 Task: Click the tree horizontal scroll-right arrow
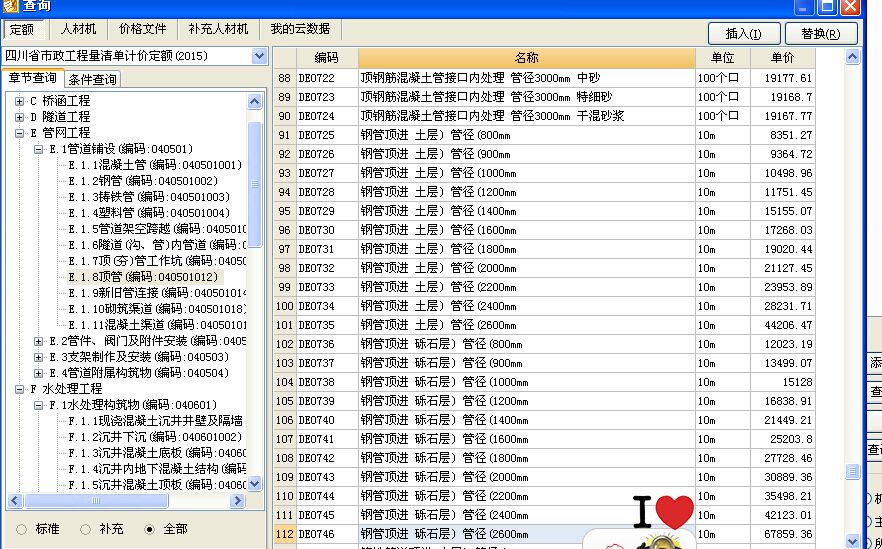point(237,501)
